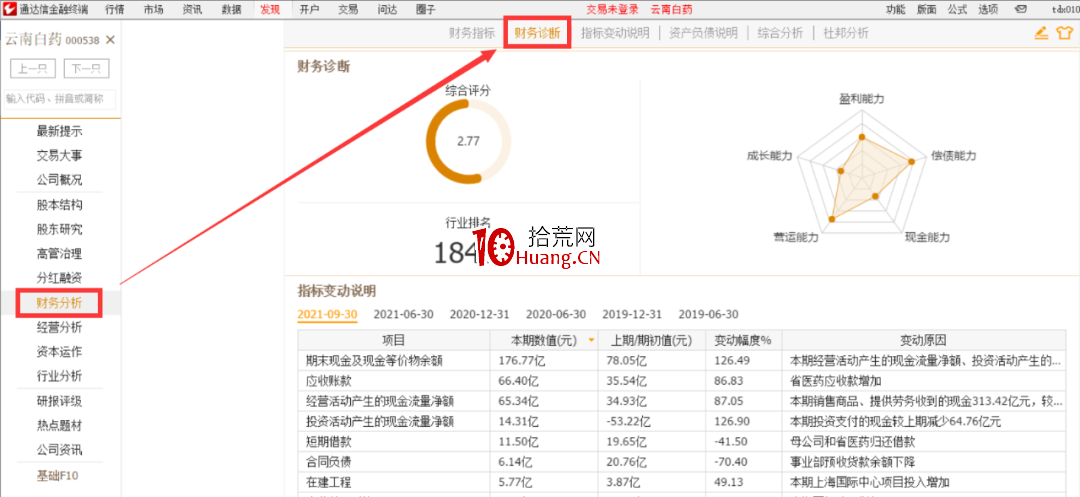This screenshot has height=497, width=1080.
Task: Open the 数据 menu
Action: (x=231, y=10)
